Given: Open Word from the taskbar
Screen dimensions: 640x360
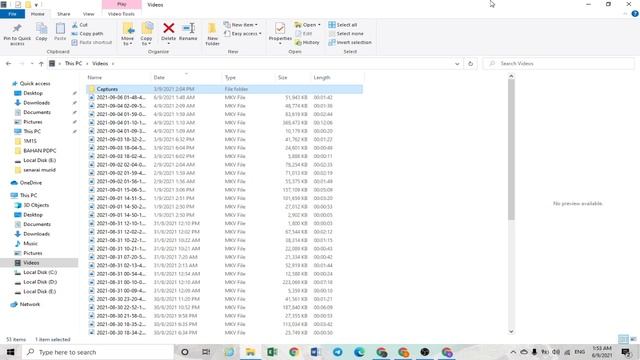Looking at the screenshot, I should [315, 352].
